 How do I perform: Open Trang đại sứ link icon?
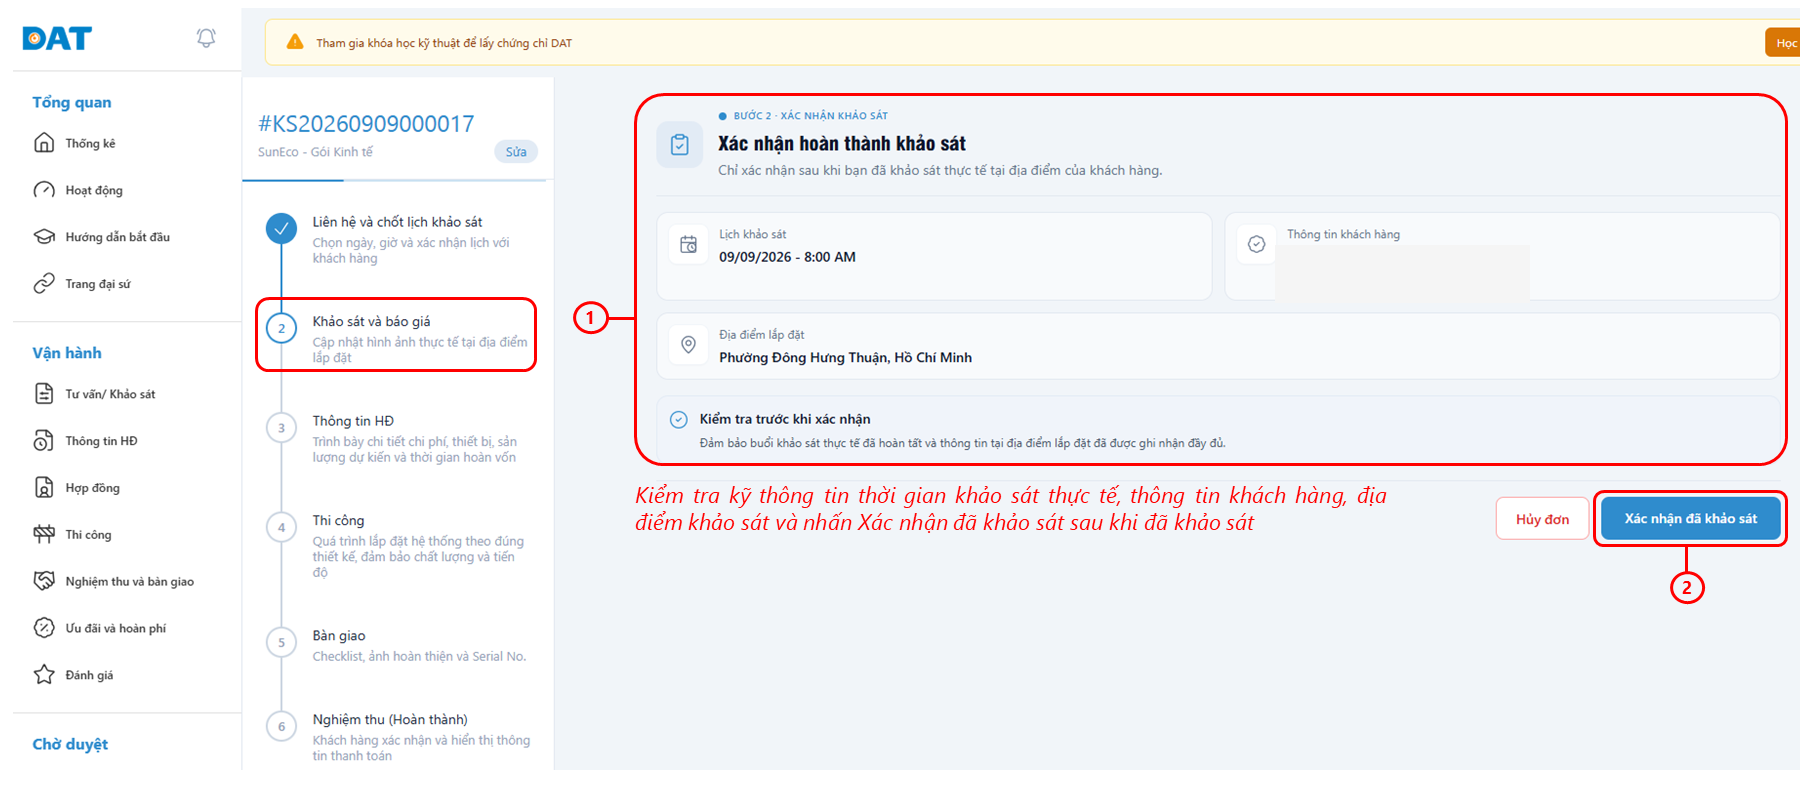point(44,284)
